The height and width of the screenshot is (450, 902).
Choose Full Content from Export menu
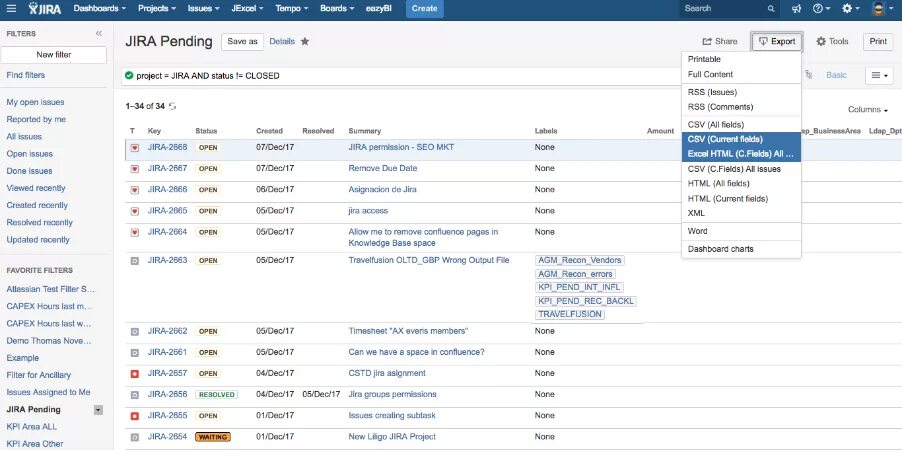pos(741,74)
